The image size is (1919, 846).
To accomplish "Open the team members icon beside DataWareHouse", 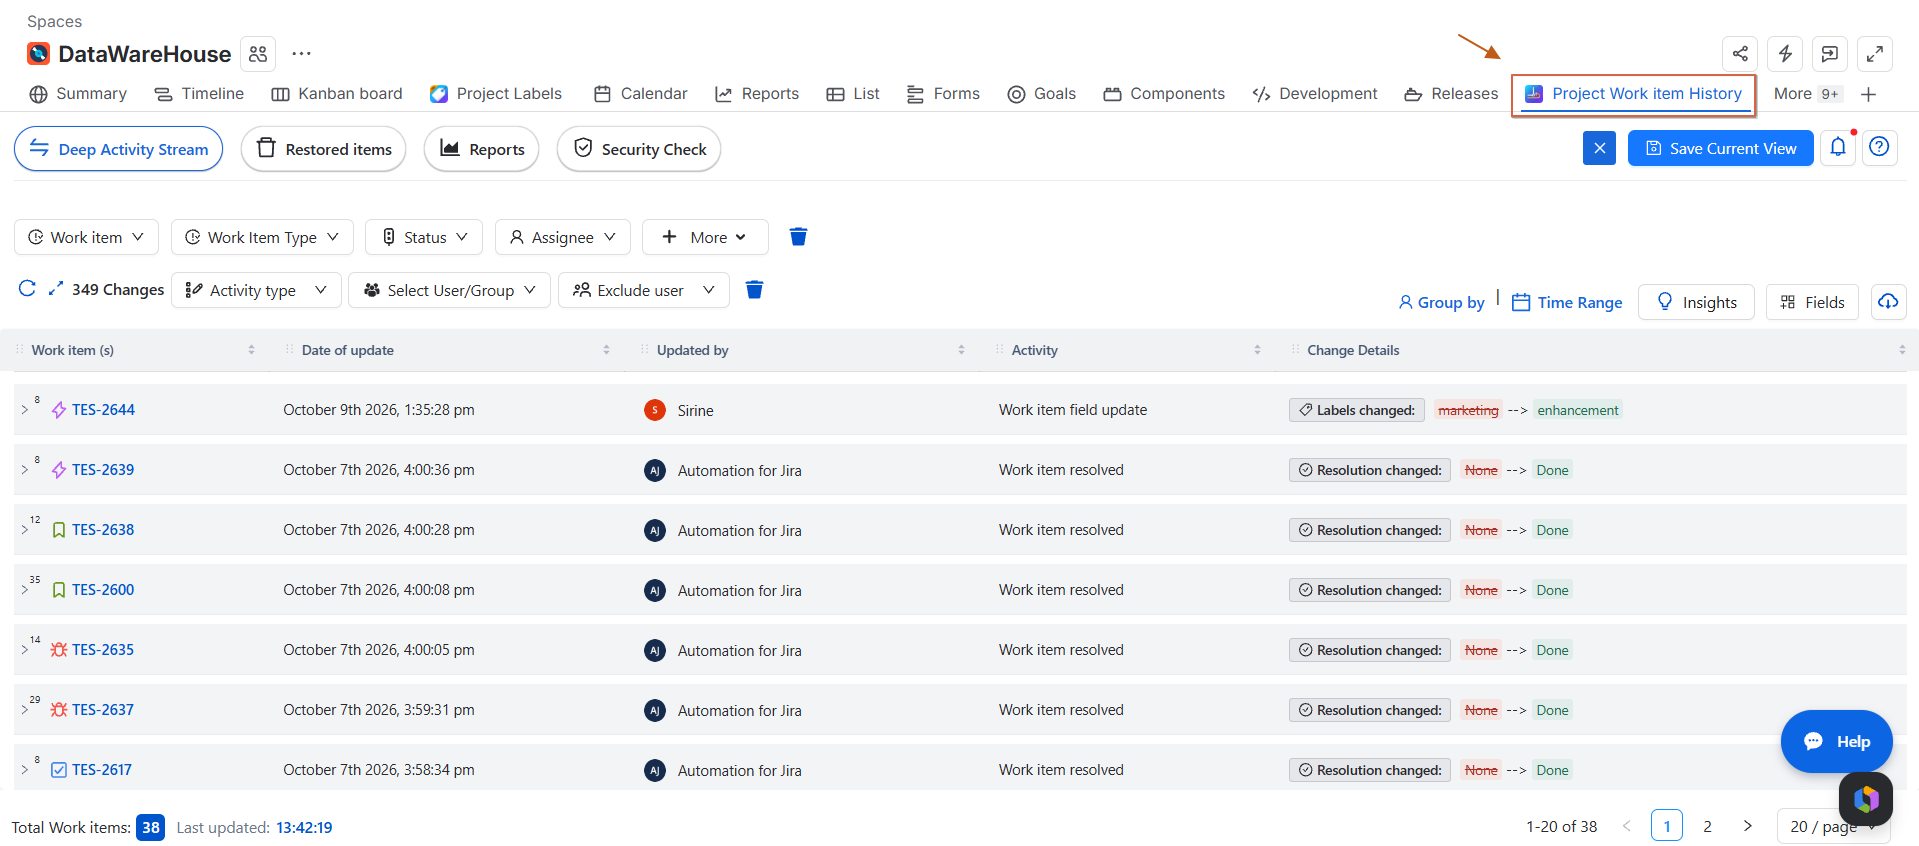I will coord(258,54).
